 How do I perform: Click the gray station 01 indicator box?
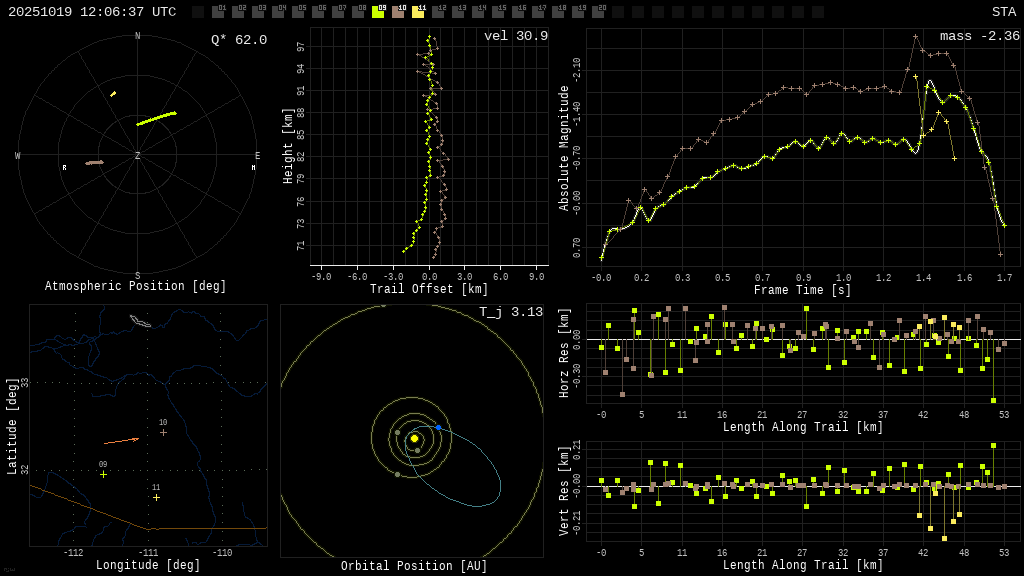point(218,12)
